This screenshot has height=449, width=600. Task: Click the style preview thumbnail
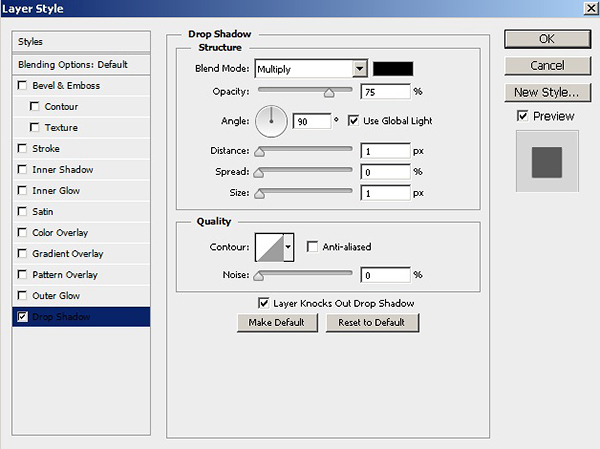[547, 161]
